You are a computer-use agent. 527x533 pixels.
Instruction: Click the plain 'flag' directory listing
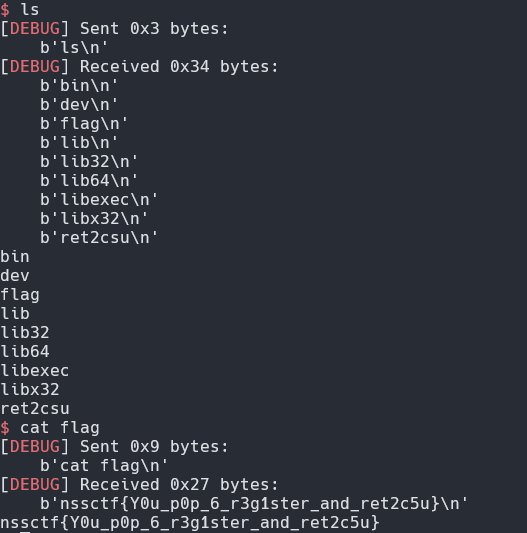tap(20, 295)
